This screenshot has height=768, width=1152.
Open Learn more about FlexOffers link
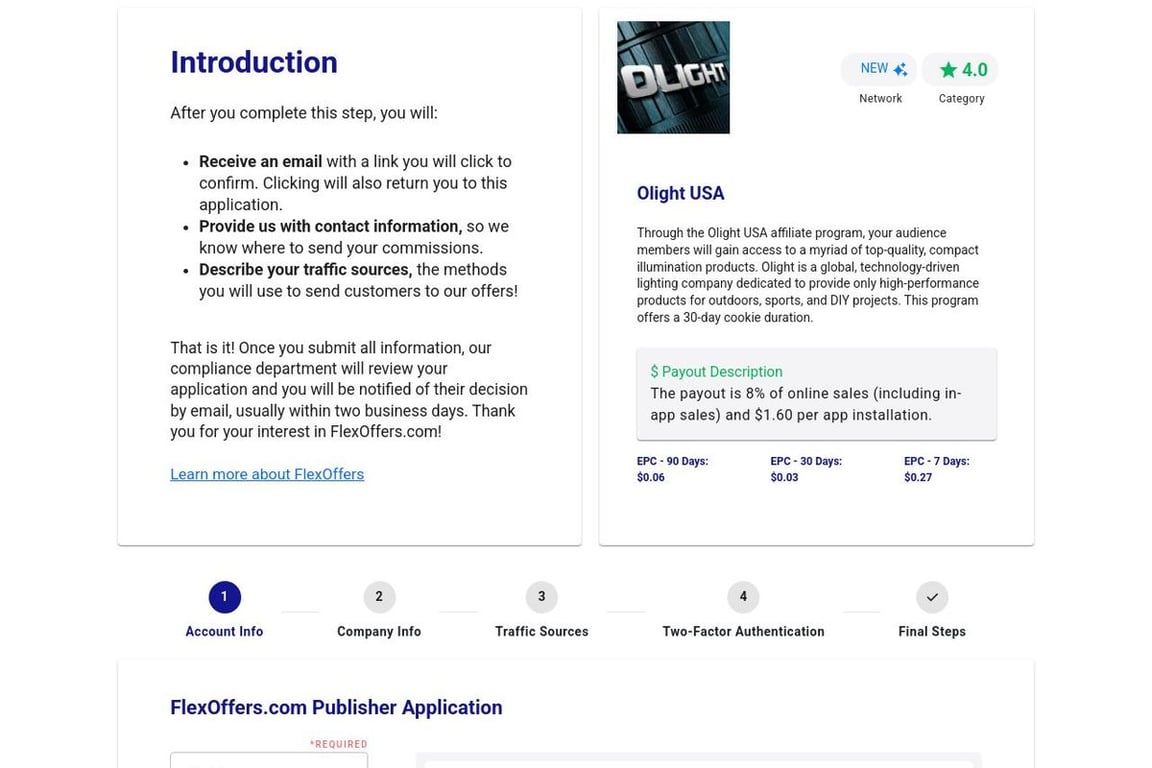coord(267,474)
